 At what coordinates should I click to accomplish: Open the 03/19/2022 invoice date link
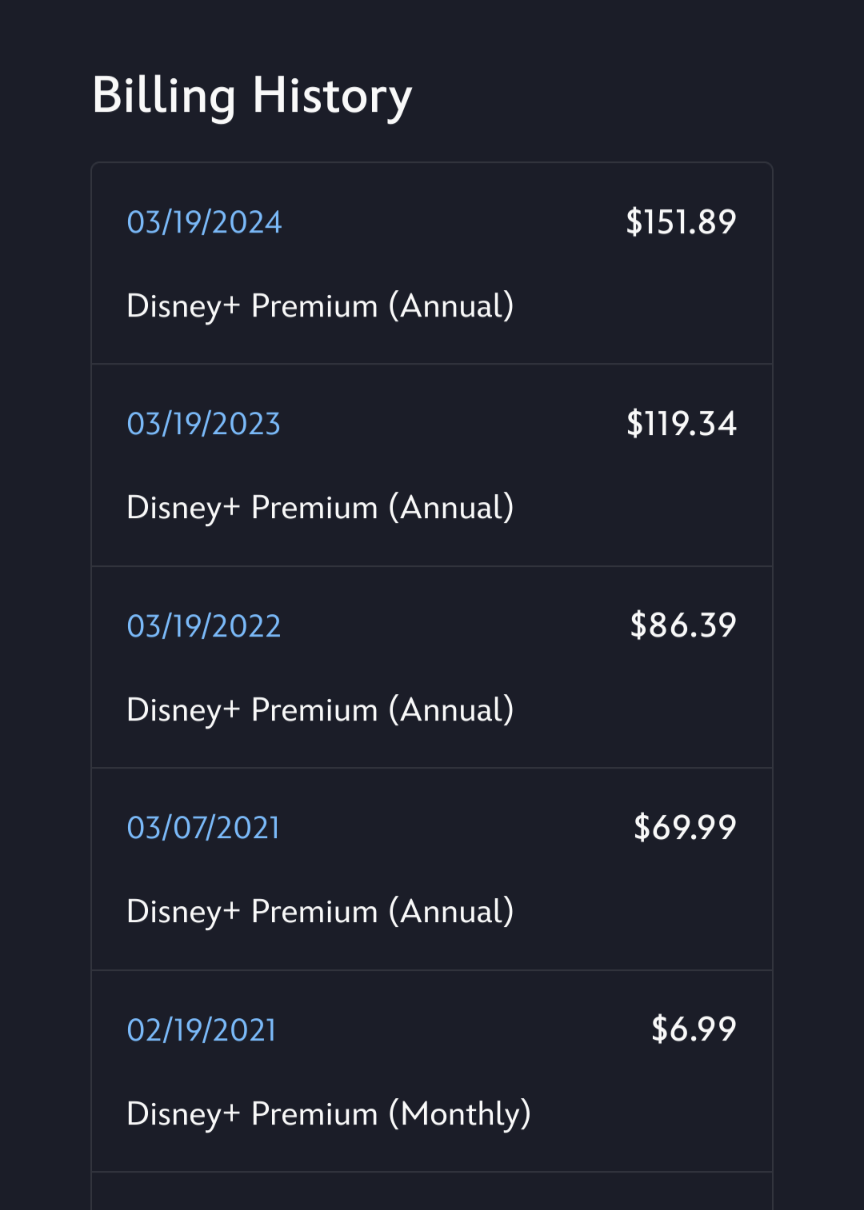point(203,626)
